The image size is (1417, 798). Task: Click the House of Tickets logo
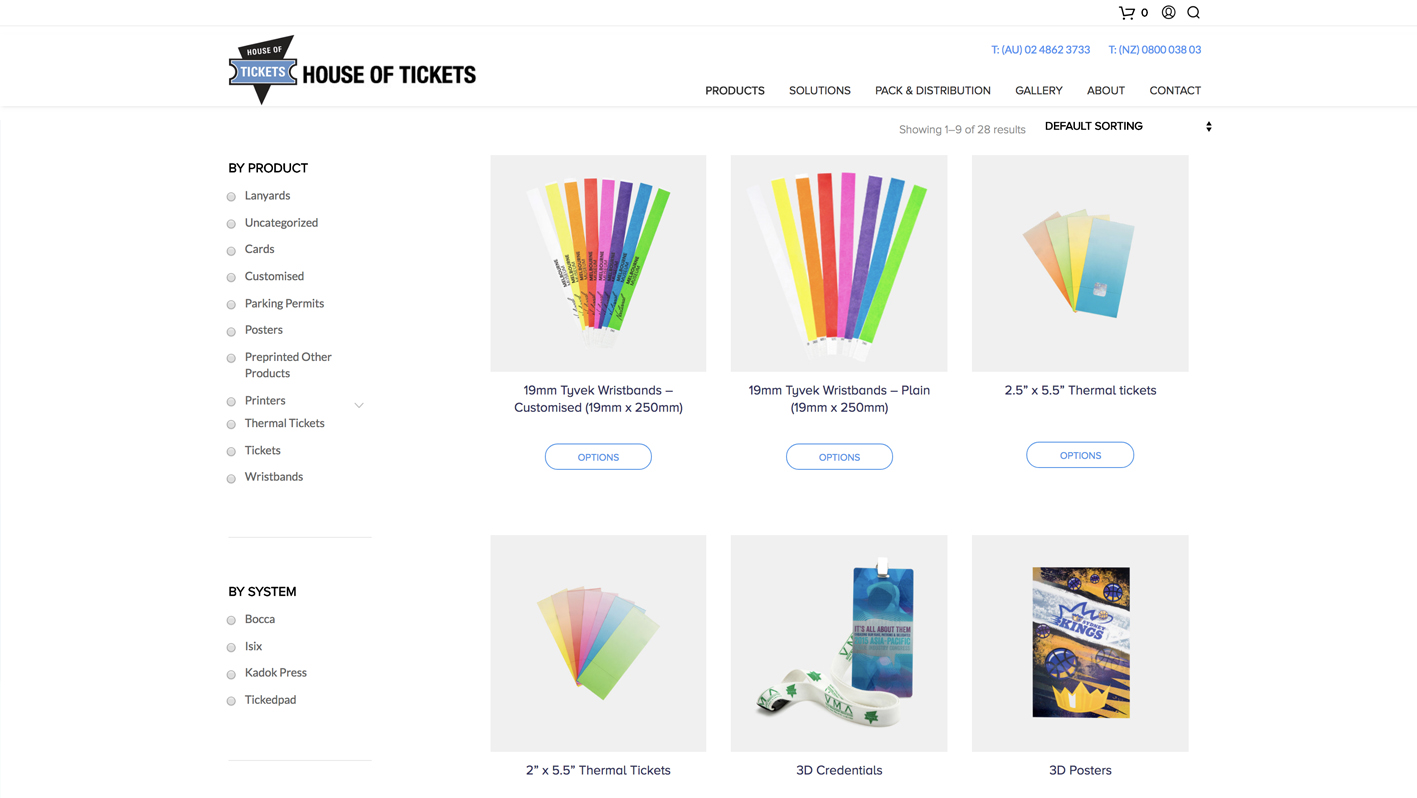pos(352,70)
